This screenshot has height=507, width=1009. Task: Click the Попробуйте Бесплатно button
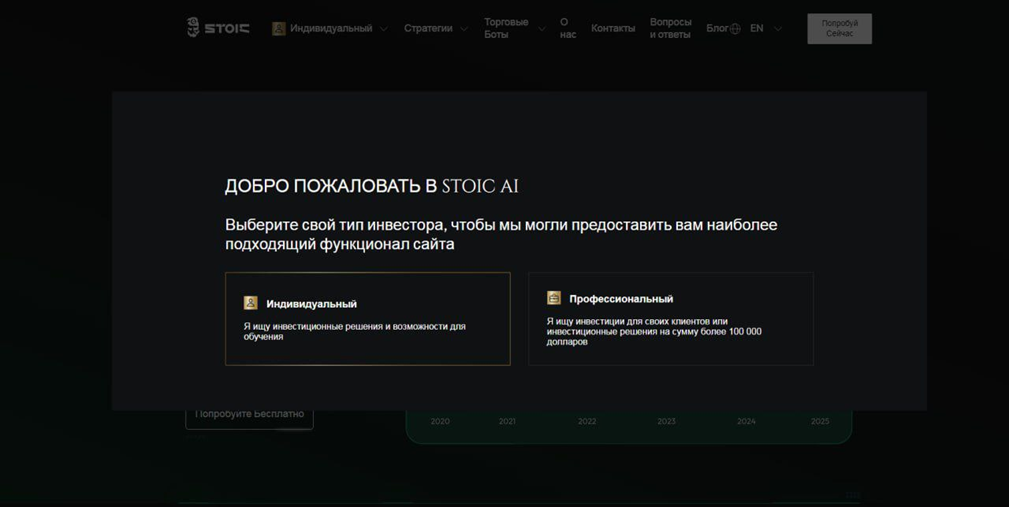point(249,415)
